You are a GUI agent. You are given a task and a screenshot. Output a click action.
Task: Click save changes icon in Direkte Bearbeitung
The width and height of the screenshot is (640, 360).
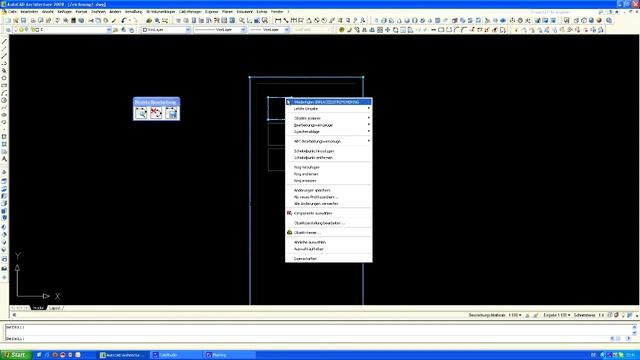pyautogui.click(x=171, y=113)
